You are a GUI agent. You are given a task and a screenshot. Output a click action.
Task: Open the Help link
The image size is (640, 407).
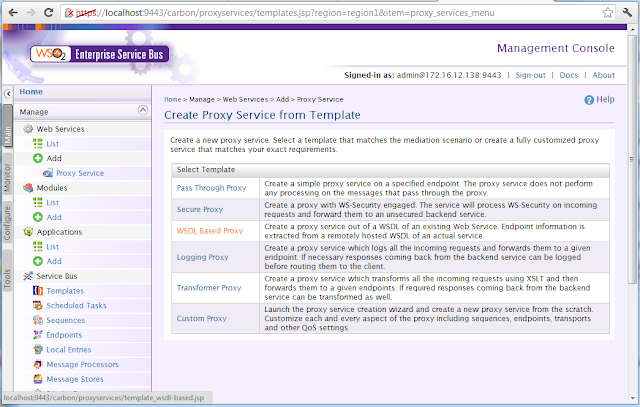point(605,100)
